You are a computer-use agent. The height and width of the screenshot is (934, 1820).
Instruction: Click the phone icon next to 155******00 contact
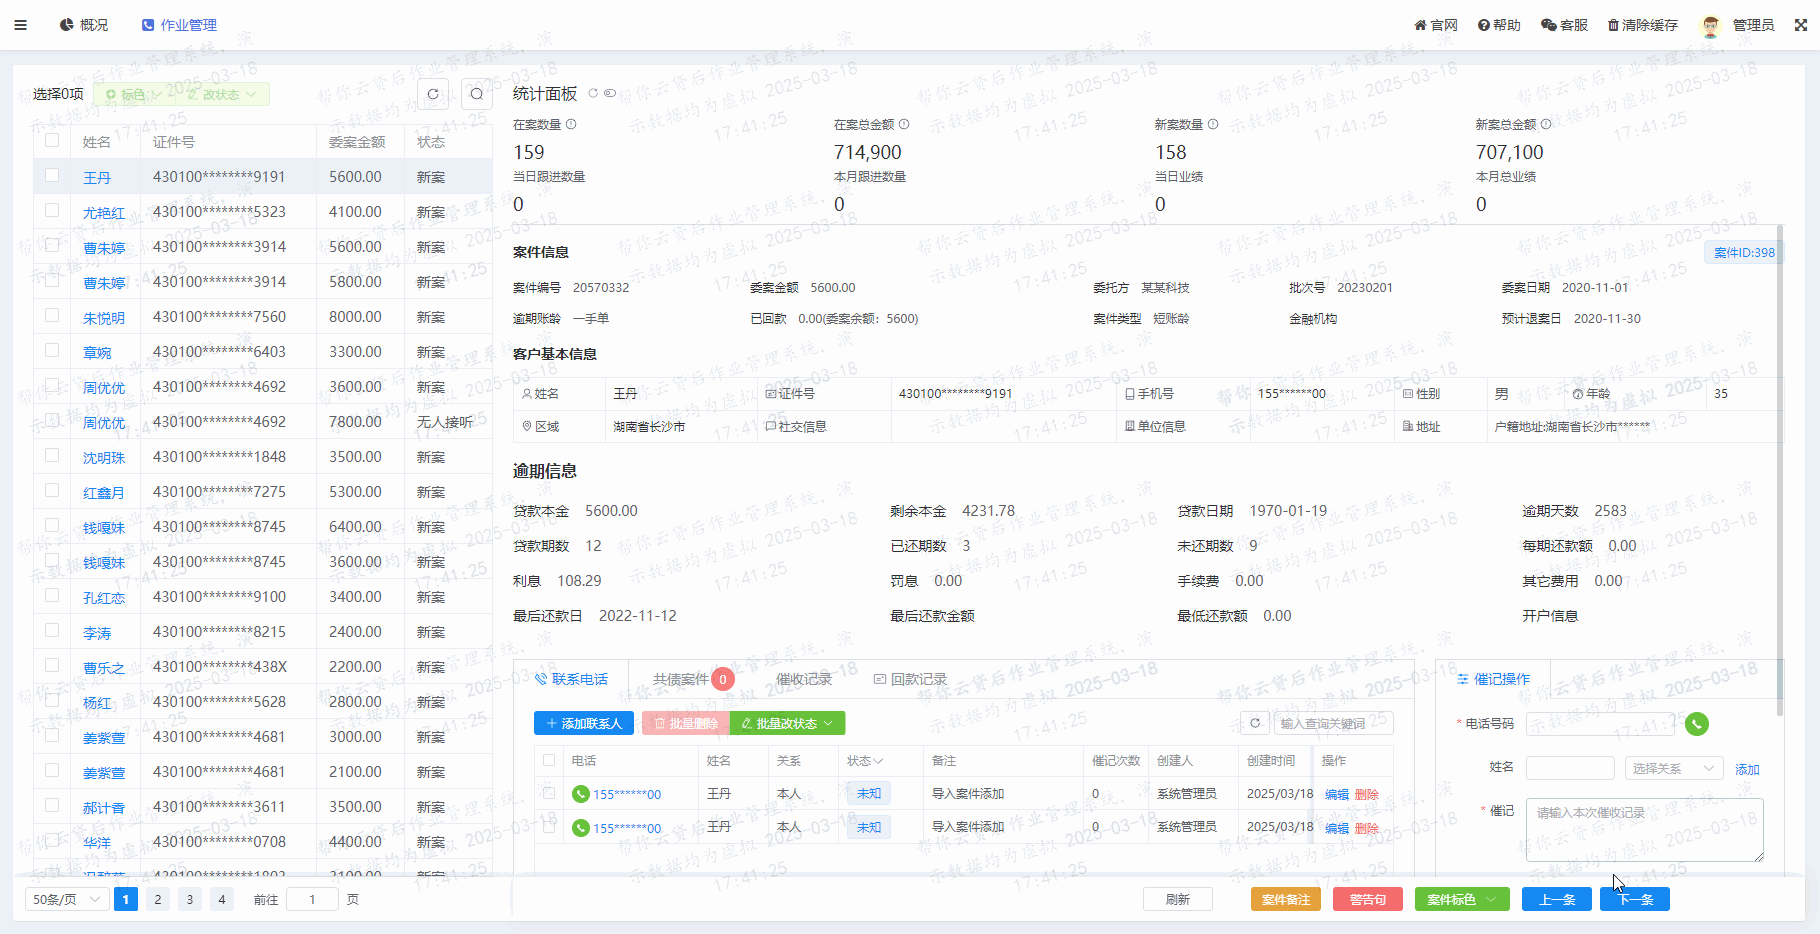pyautogui.click(x=580, y=794)
